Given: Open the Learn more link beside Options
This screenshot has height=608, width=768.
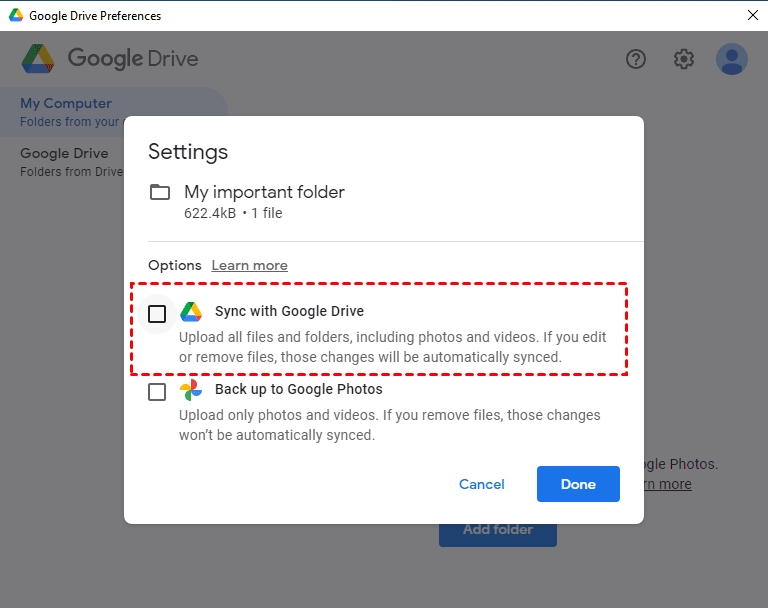Looking at the screenshot, I should 249,266.
